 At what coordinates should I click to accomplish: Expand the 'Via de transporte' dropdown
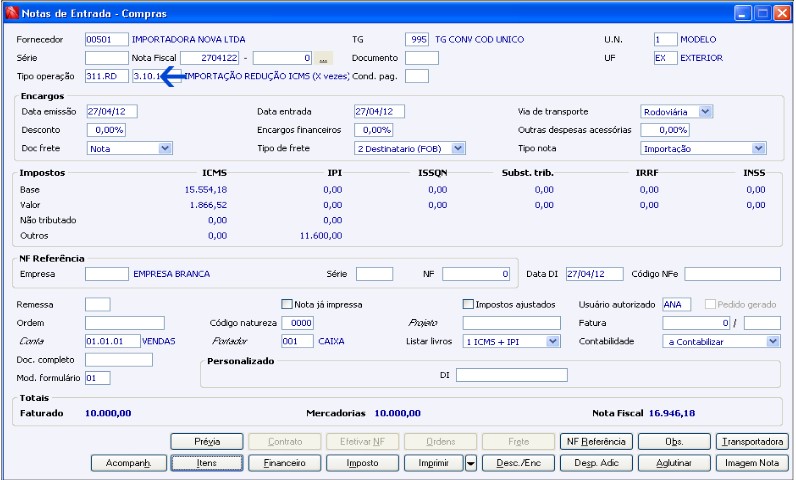click(x=706, y=111)
